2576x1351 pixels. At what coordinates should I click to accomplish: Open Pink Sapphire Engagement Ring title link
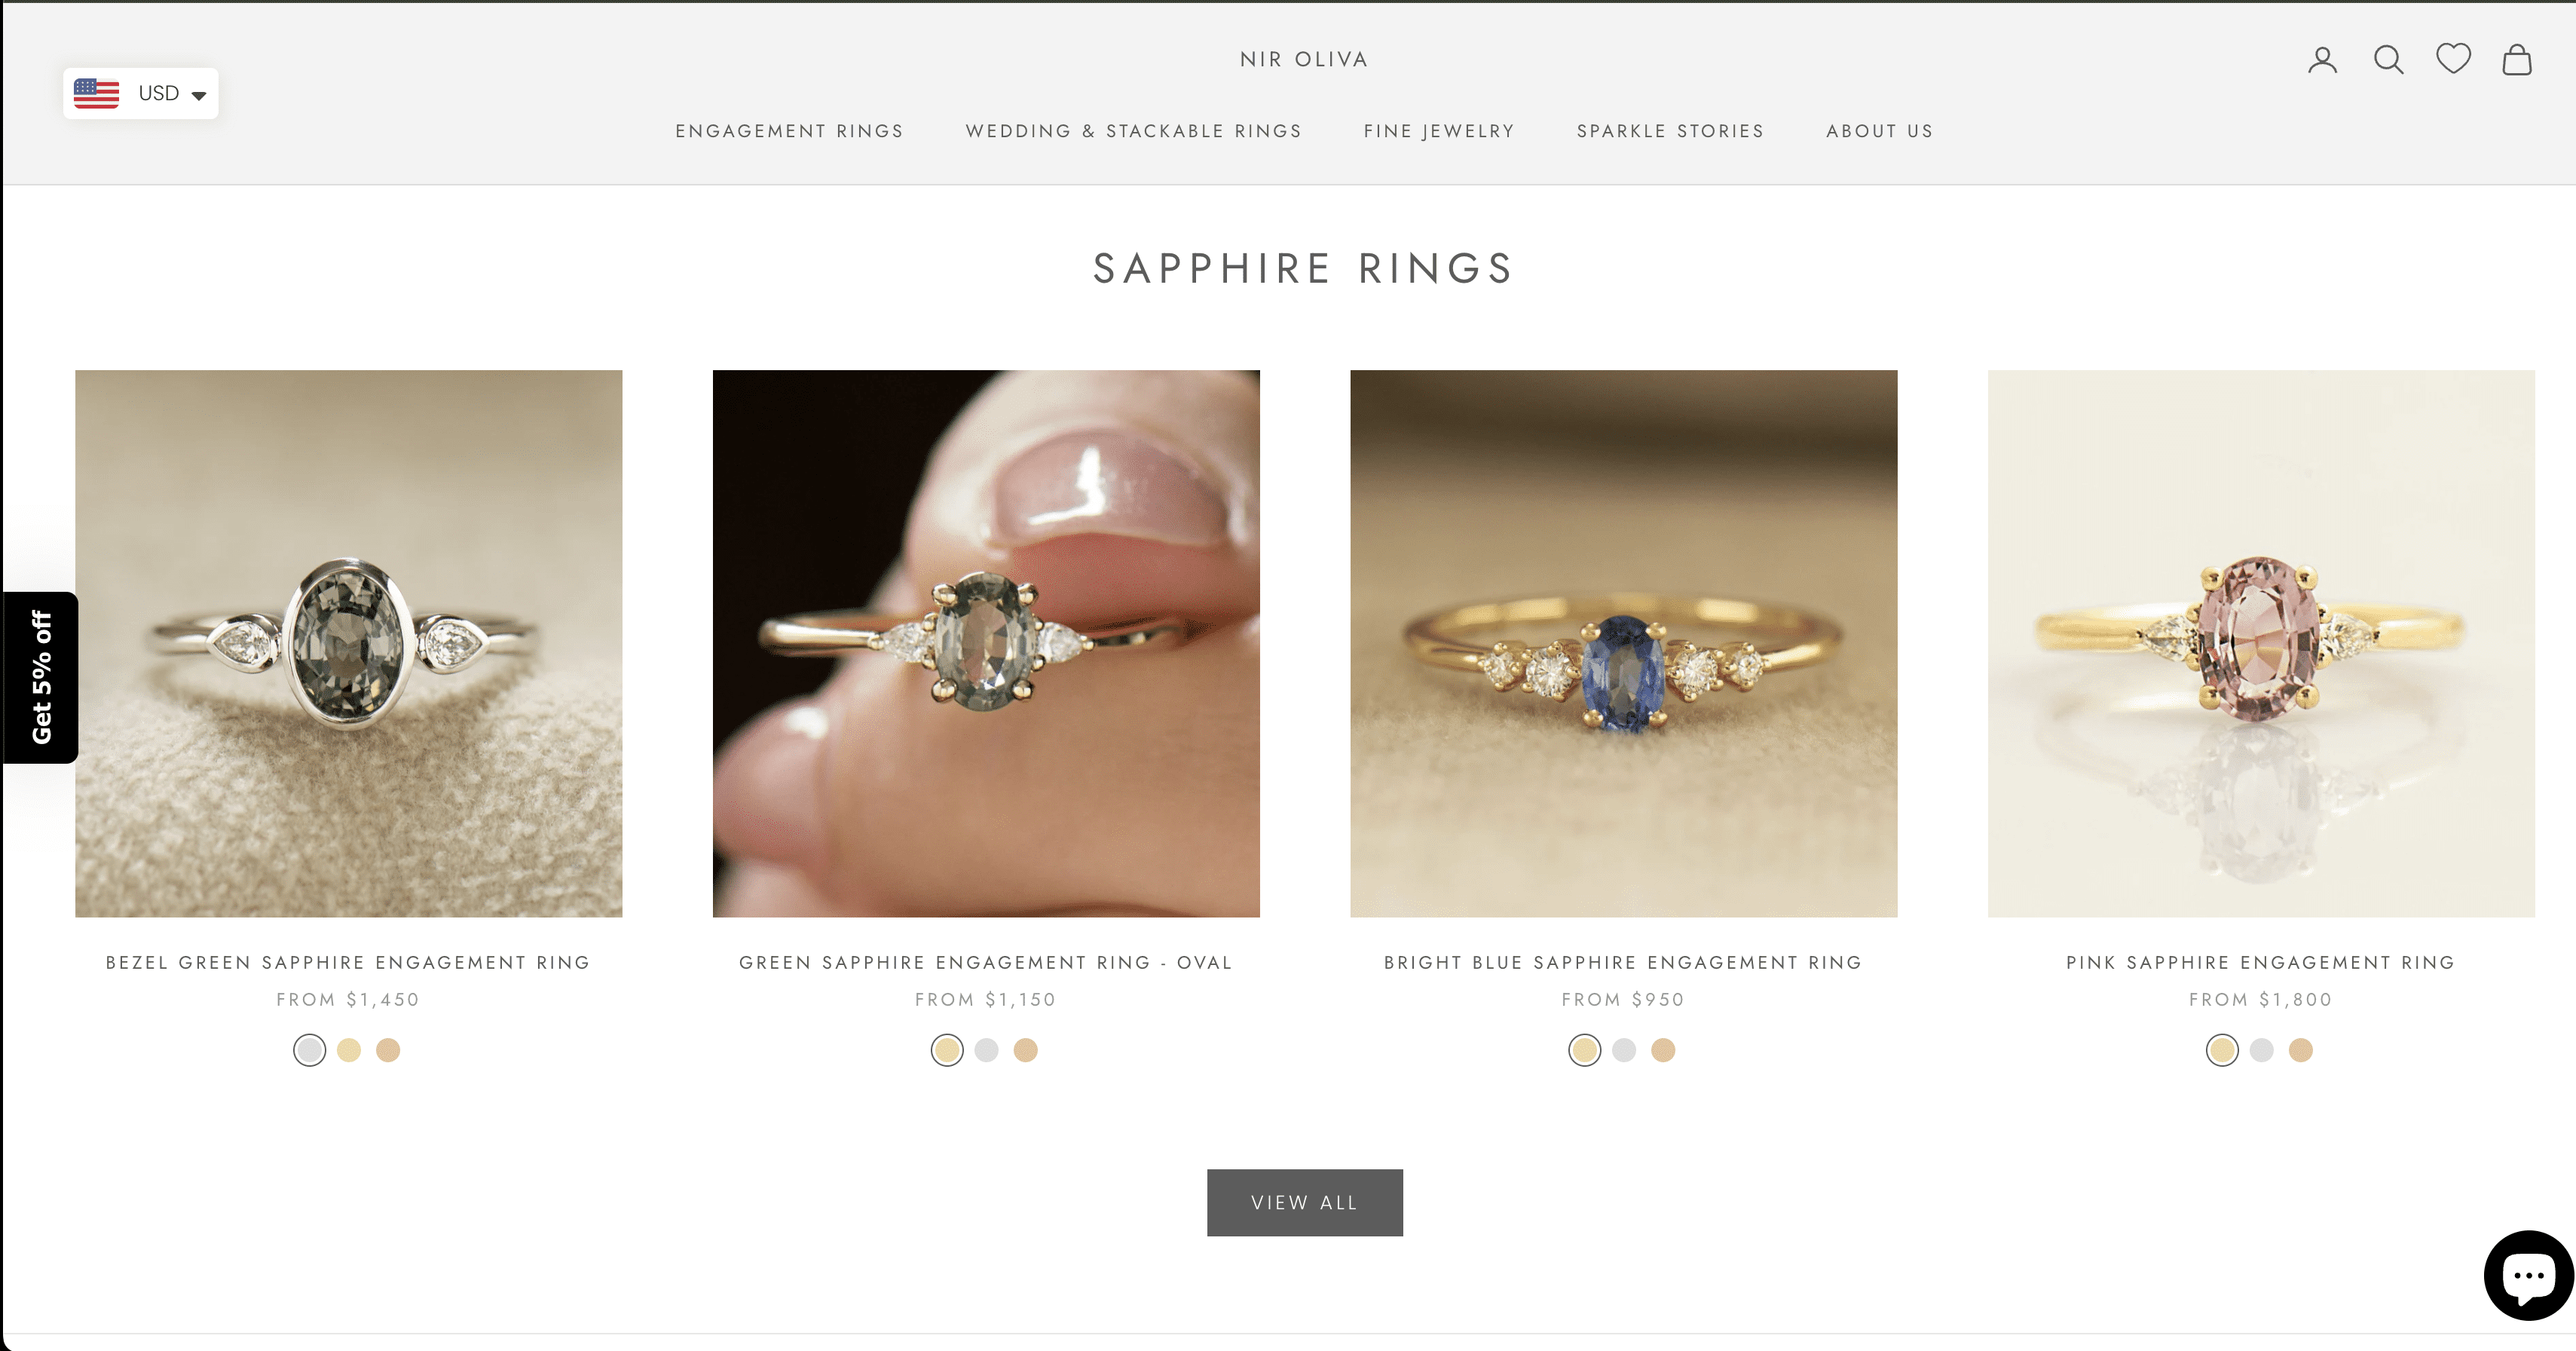coord(2260,962)
